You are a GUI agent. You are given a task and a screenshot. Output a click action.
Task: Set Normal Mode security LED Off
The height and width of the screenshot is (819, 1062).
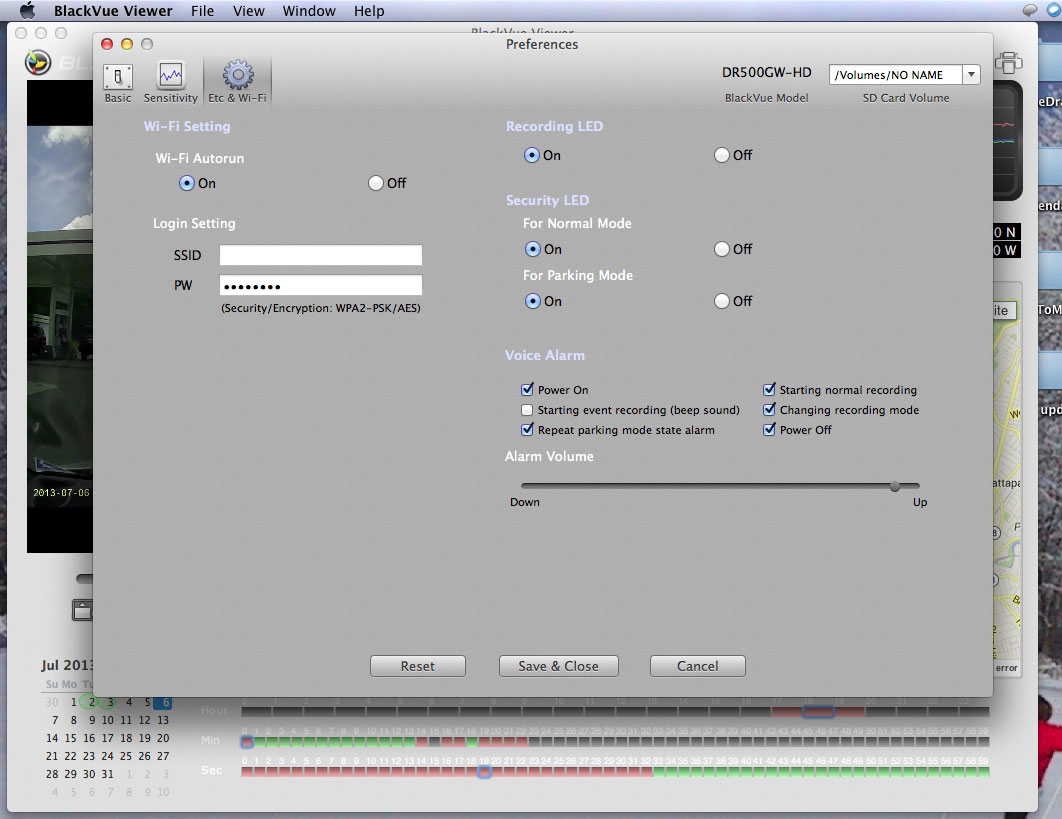coord(721,249)
